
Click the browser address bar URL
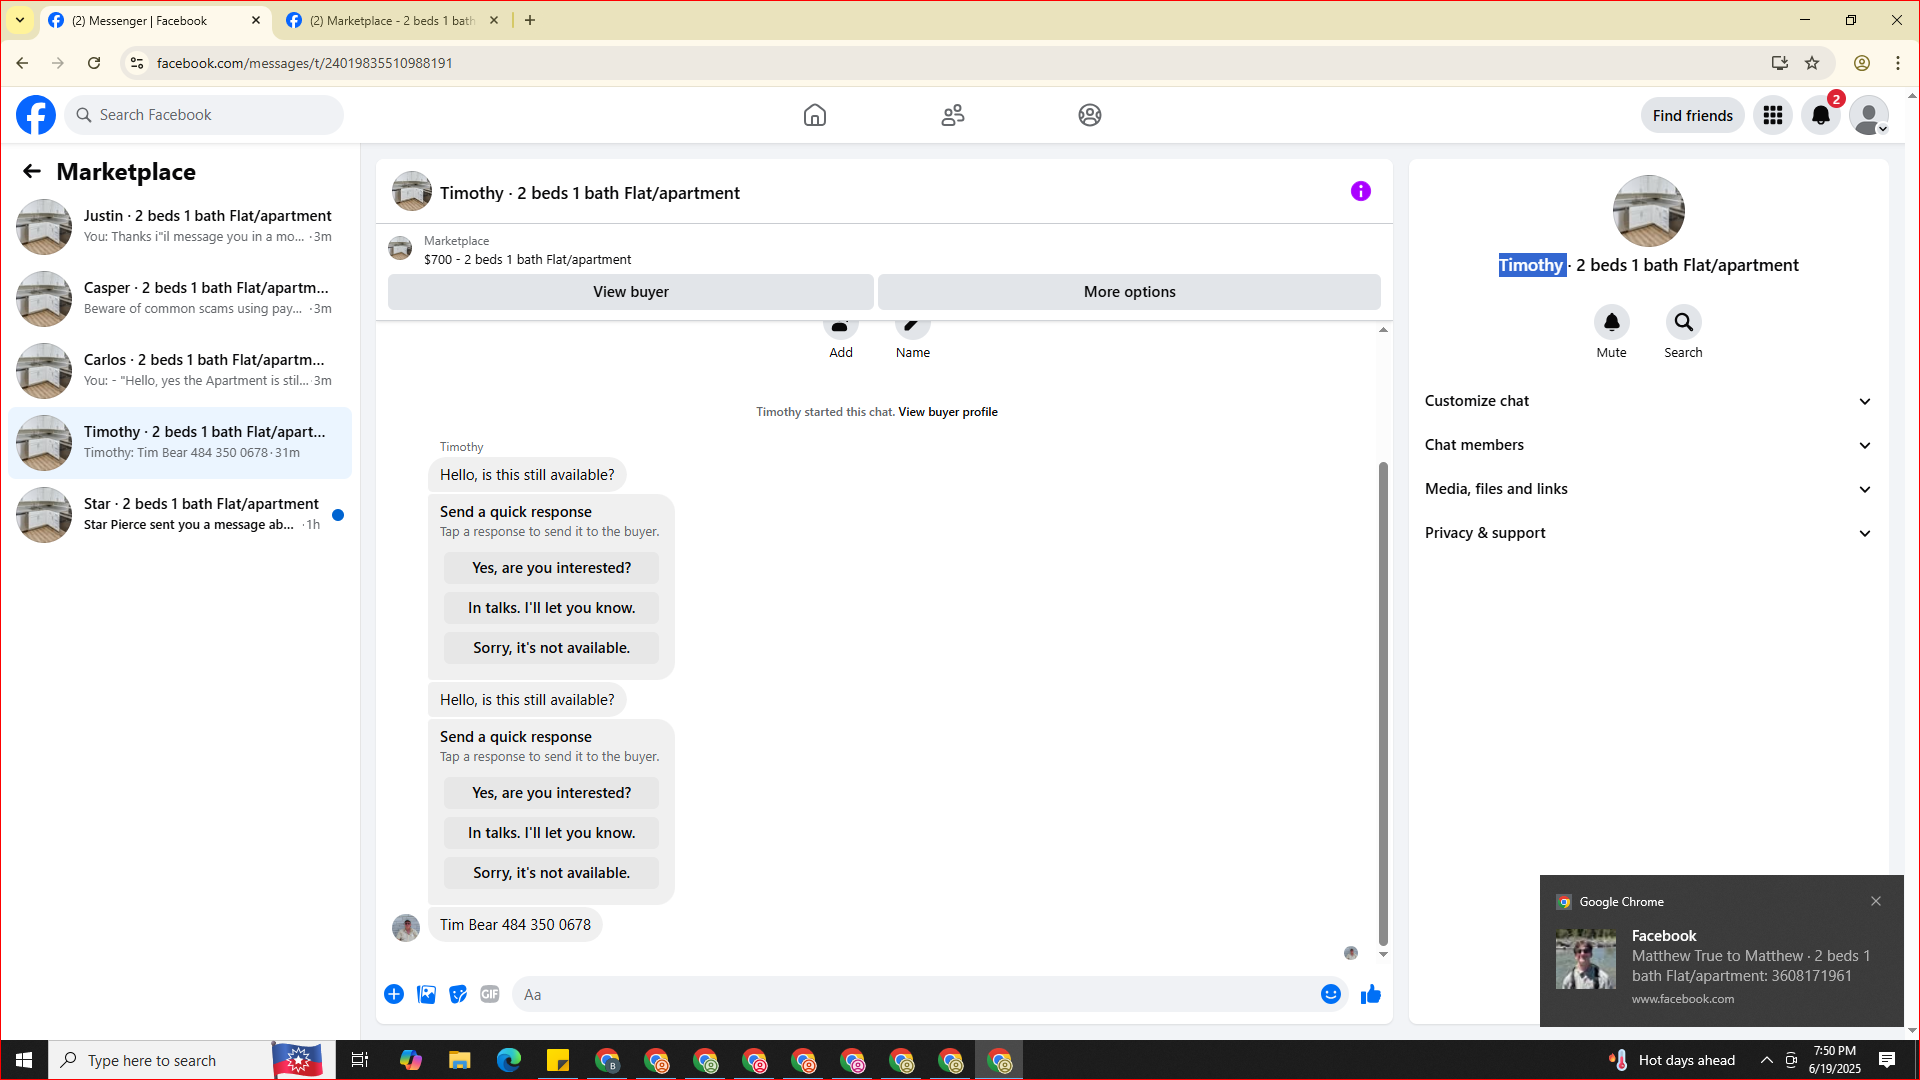(305, 63)
